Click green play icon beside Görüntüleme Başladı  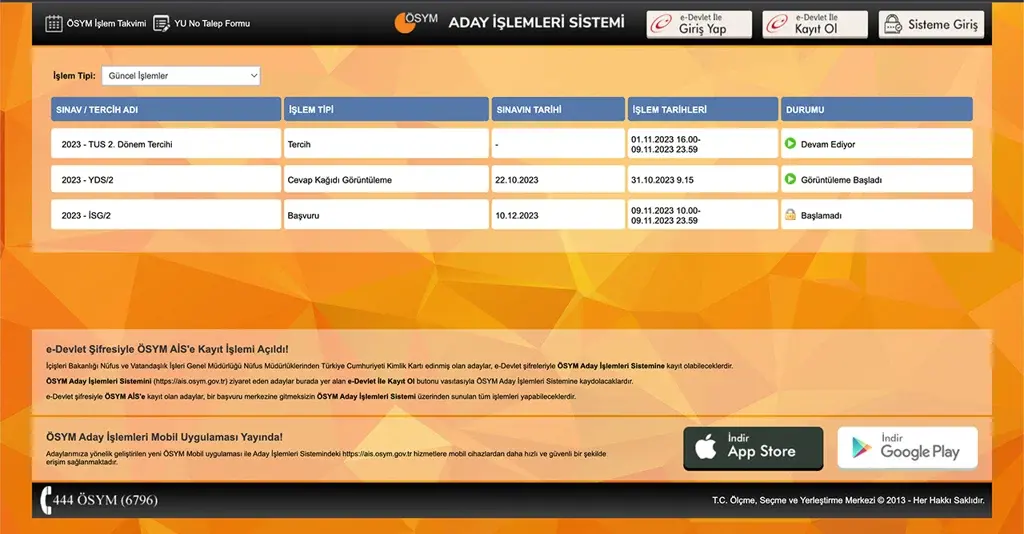click(x=790, y=180)
